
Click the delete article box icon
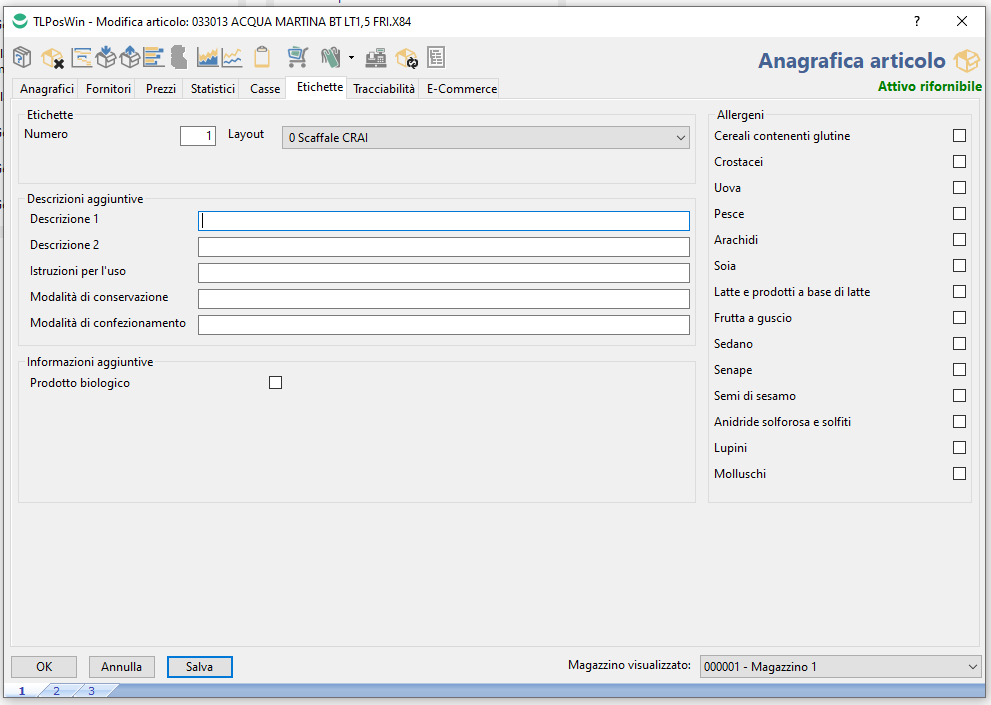pos(52,58)
